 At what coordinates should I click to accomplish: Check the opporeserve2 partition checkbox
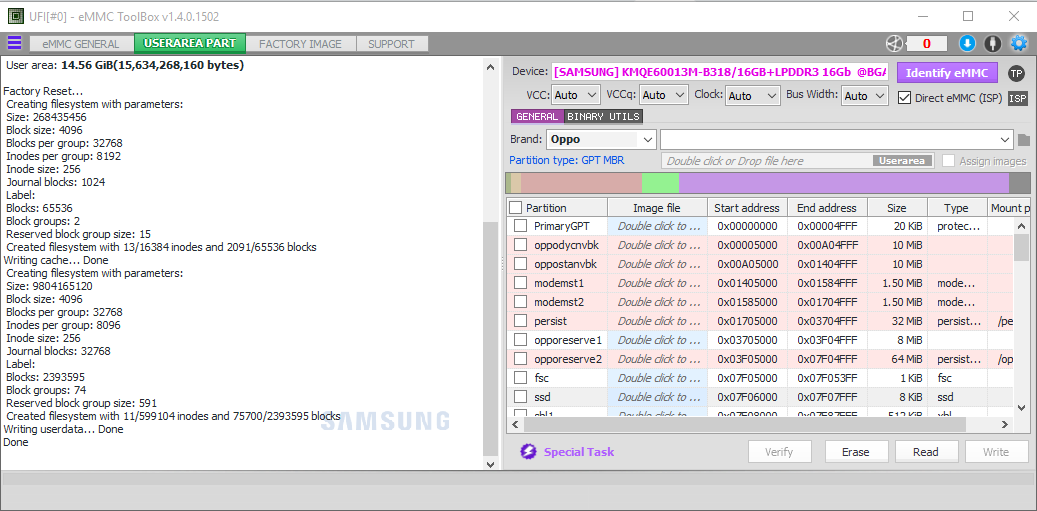[x=520, y=359]
